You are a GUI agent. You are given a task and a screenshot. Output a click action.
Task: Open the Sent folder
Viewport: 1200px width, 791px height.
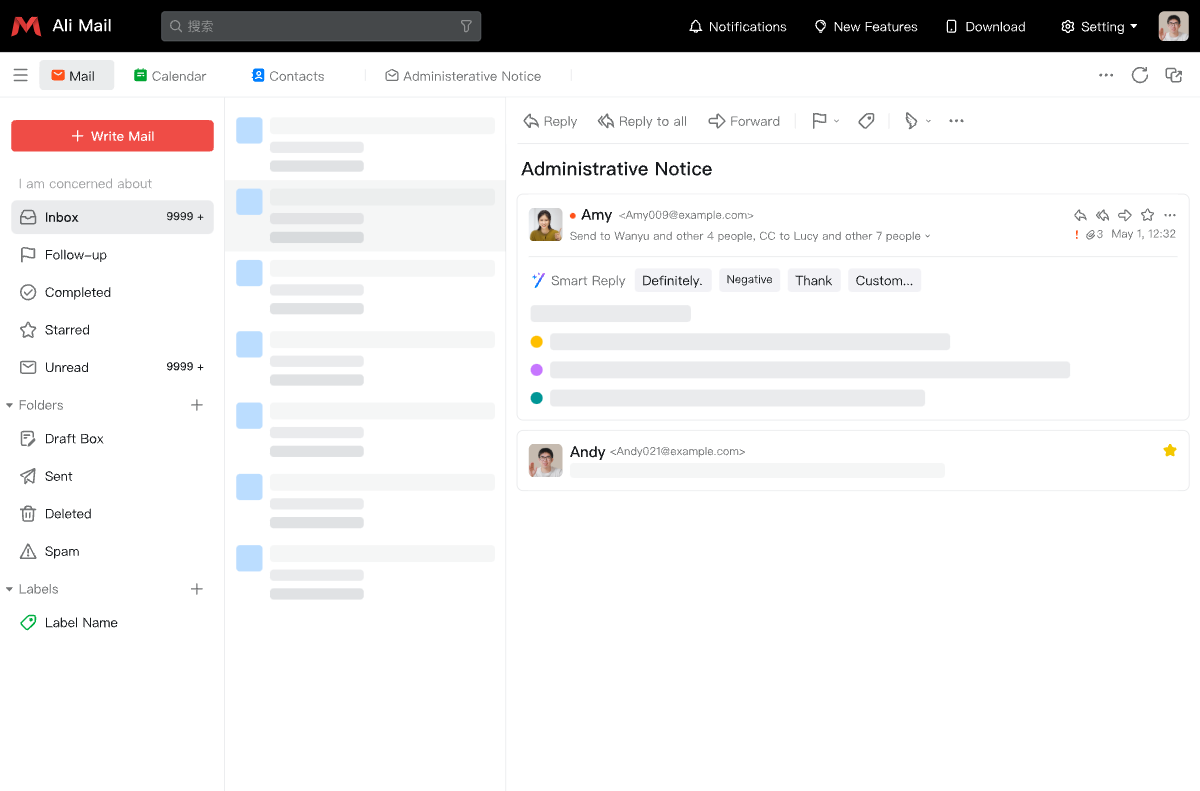click(x=112, y=476)
